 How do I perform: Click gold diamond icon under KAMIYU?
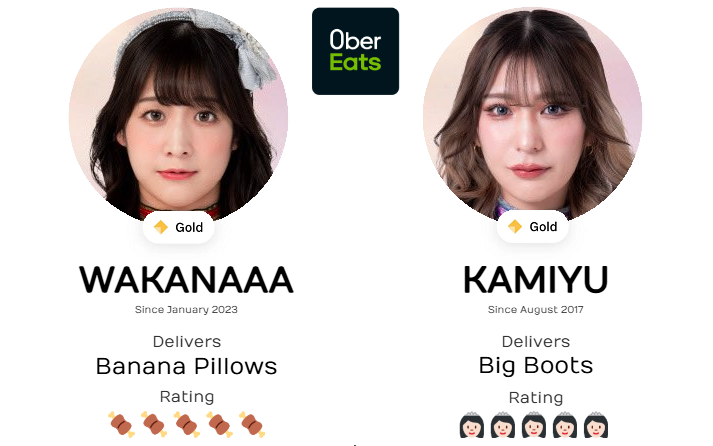(x=515, y=226)
